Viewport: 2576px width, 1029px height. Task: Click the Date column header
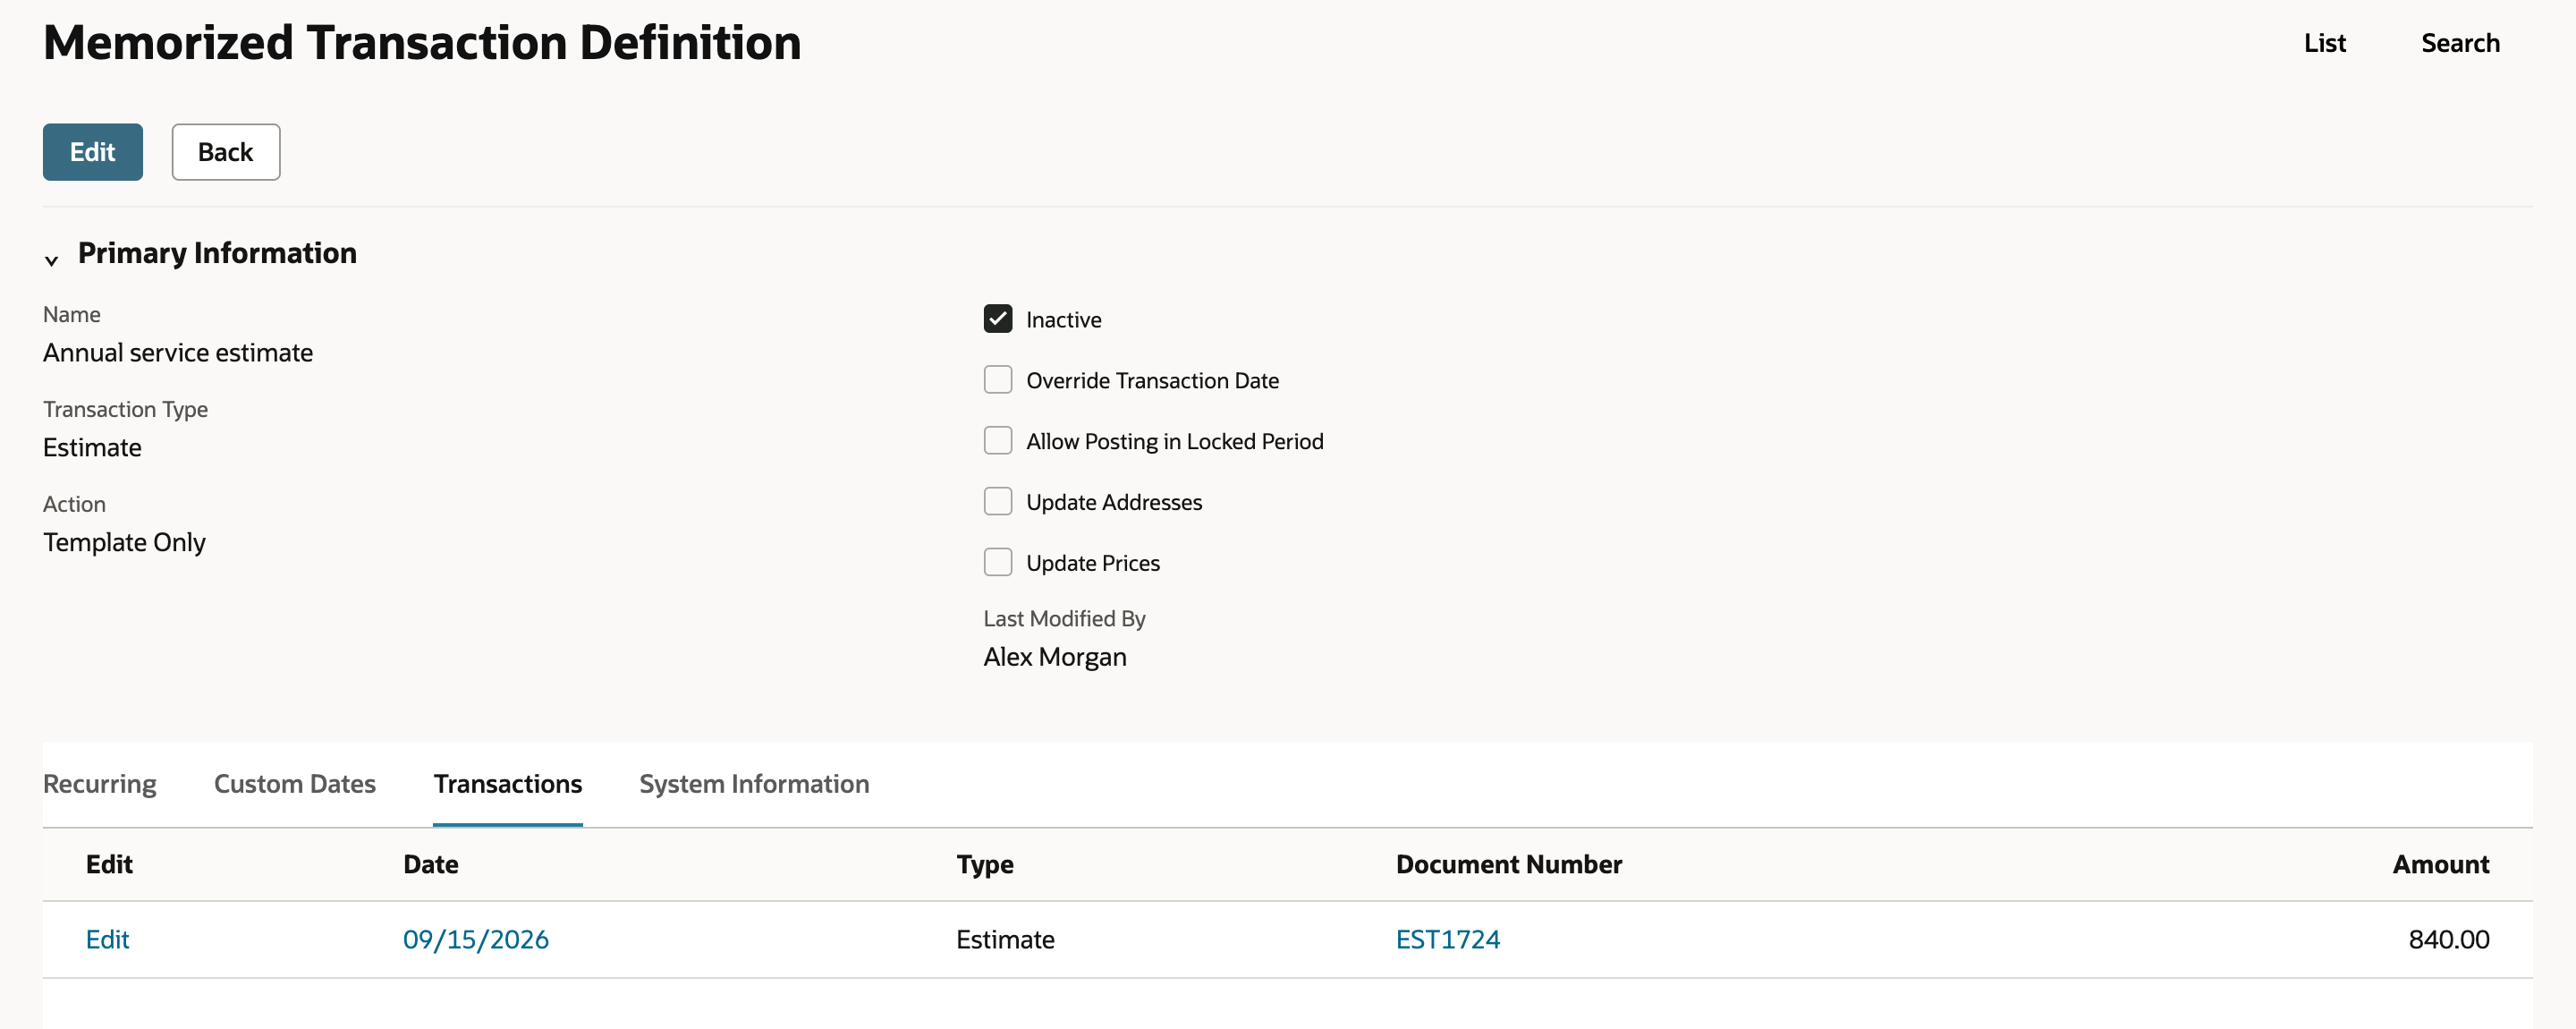tap(431, 865)
